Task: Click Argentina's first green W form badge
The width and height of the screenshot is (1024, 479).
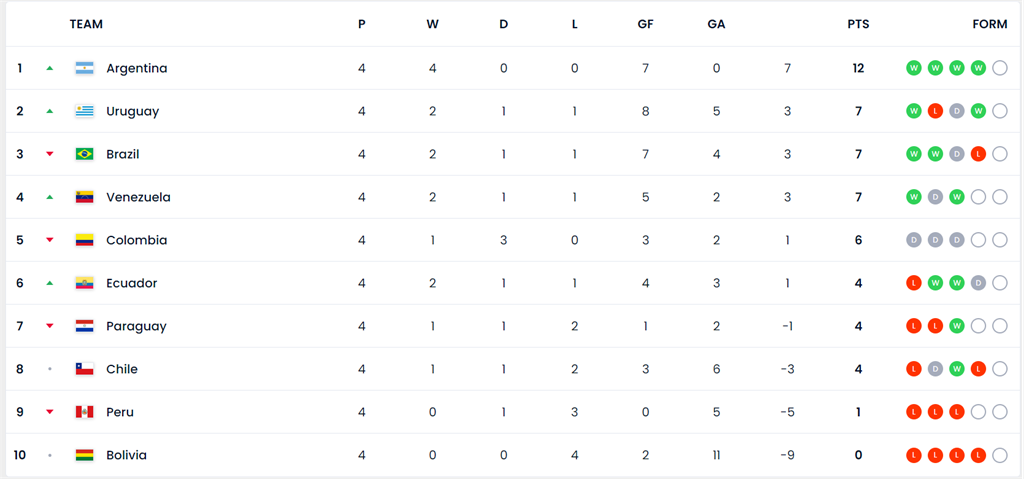Action: [913, 68]
